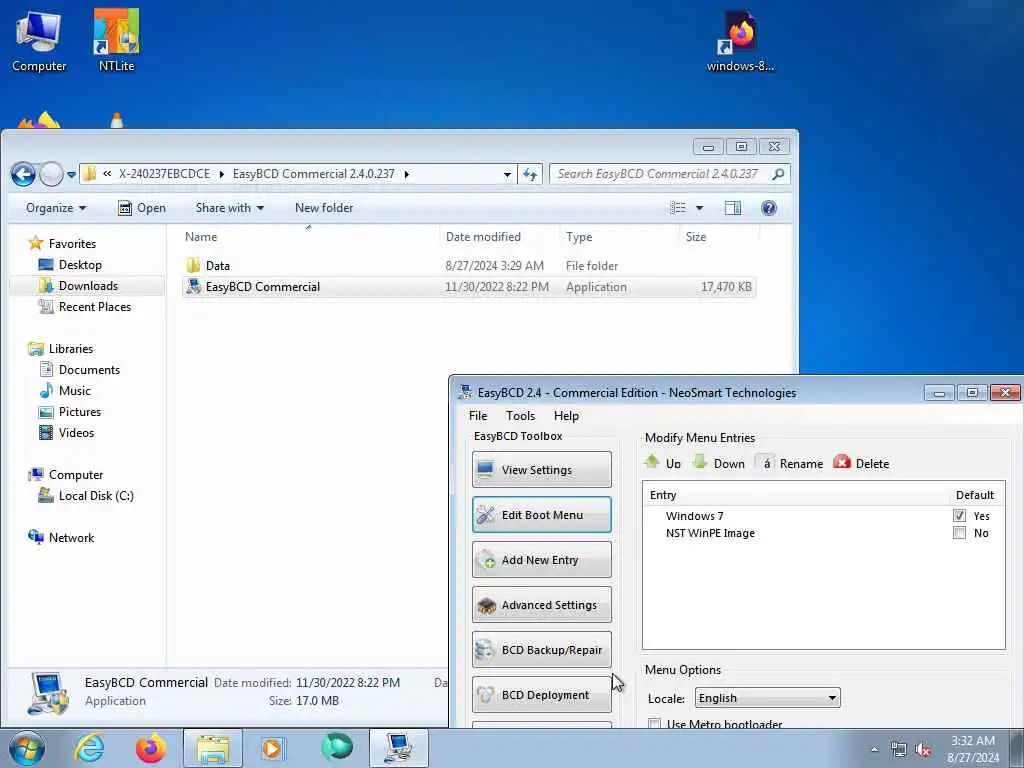
Task: Open the Help menu in EasyBCD
Action: pyautogui.click(x=566, y=415)
